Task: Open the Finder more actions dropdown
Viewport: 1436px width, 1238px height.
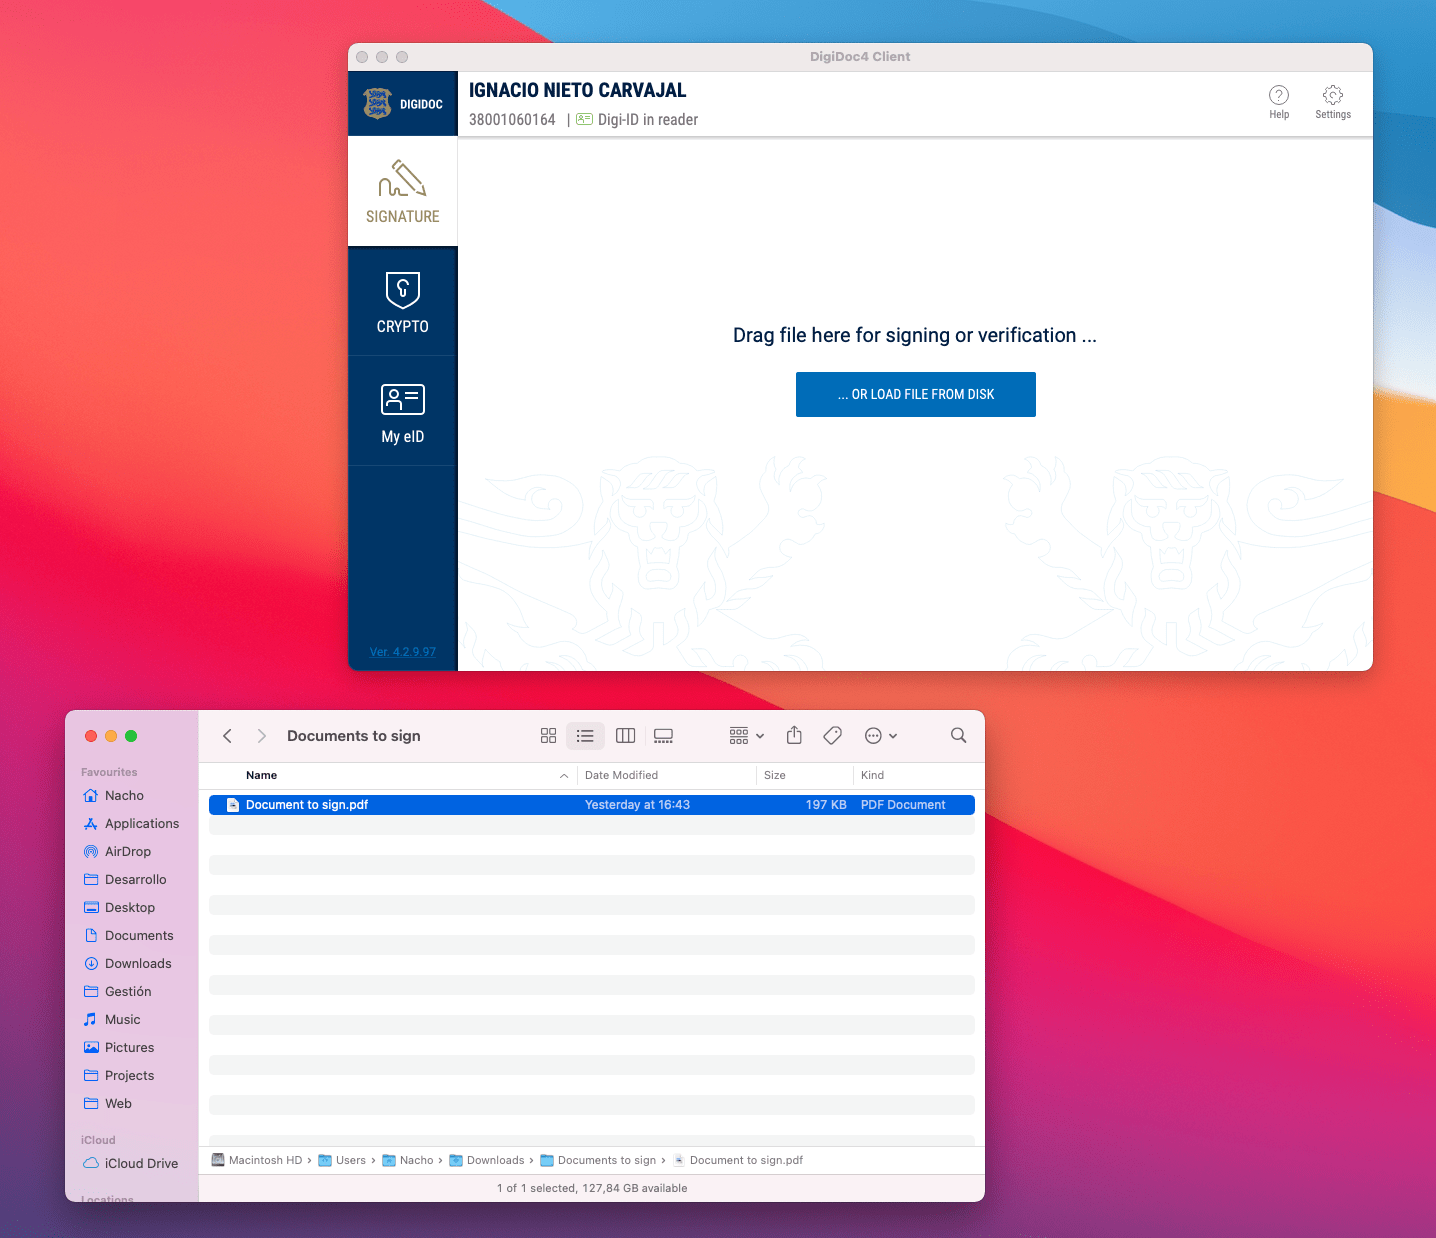Action: pos(880,736)
